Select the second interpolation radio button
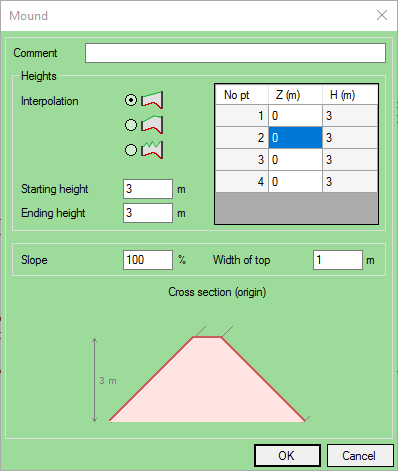Viewport: 398px width, 471px height. (x=131, y=125)
